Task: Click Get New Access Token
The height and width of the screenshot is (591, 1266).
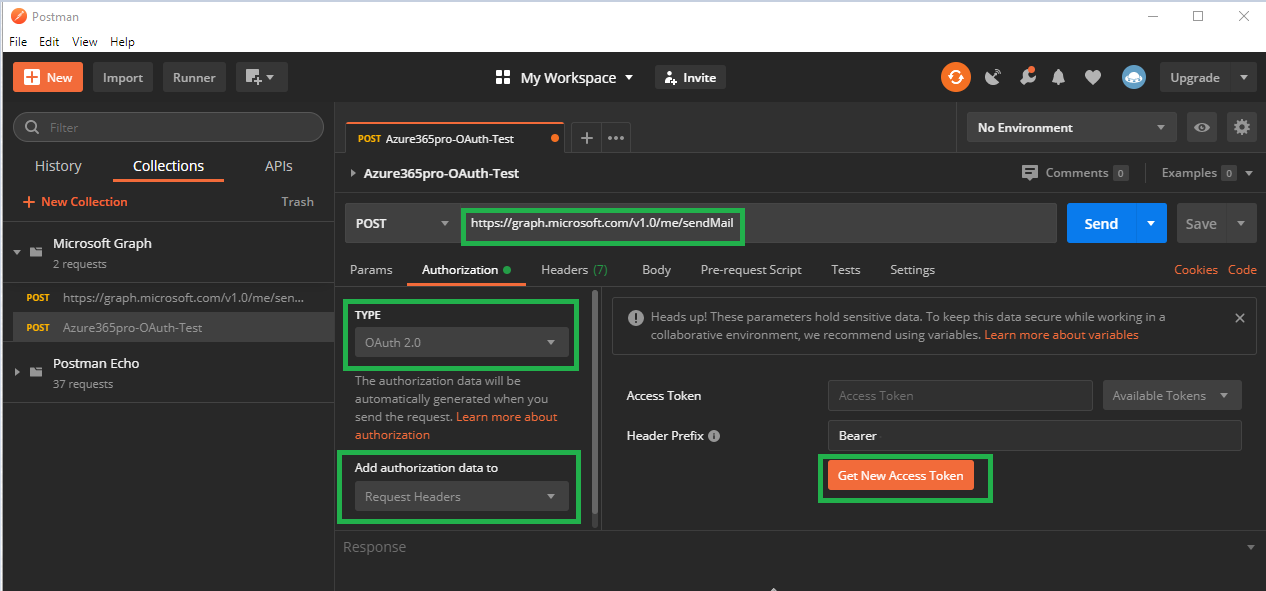Action: point(900,475)
